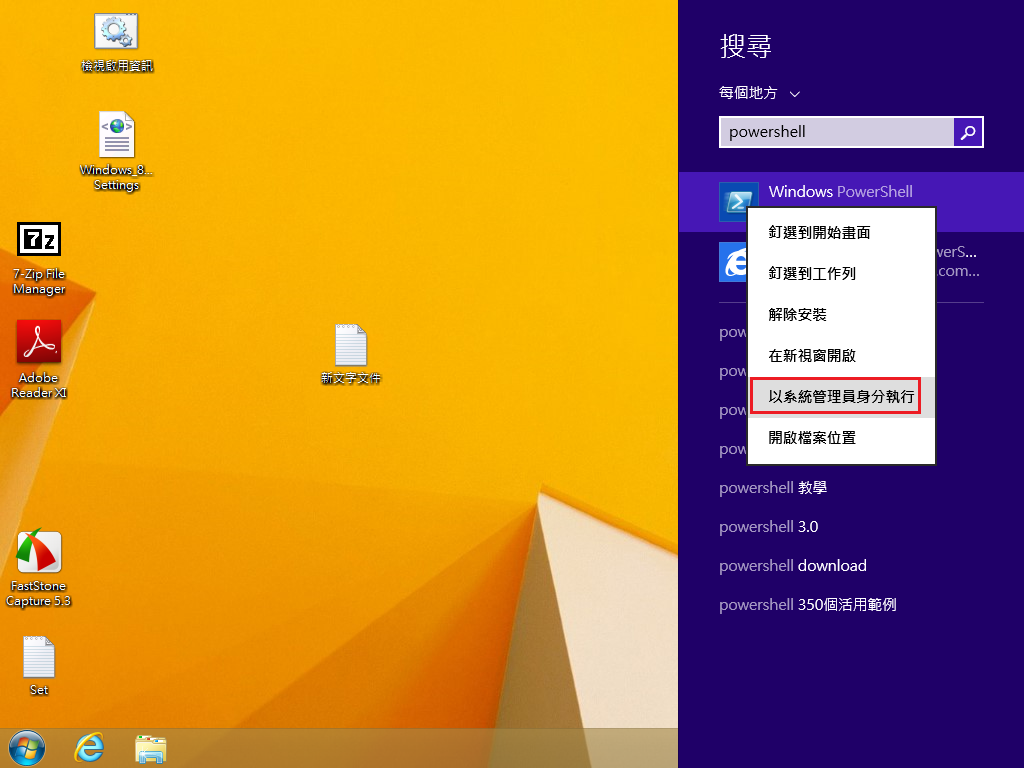Click suggestion powershell 教學
This screenshot has height=768, width=1024.
click(x=773, y=488)
